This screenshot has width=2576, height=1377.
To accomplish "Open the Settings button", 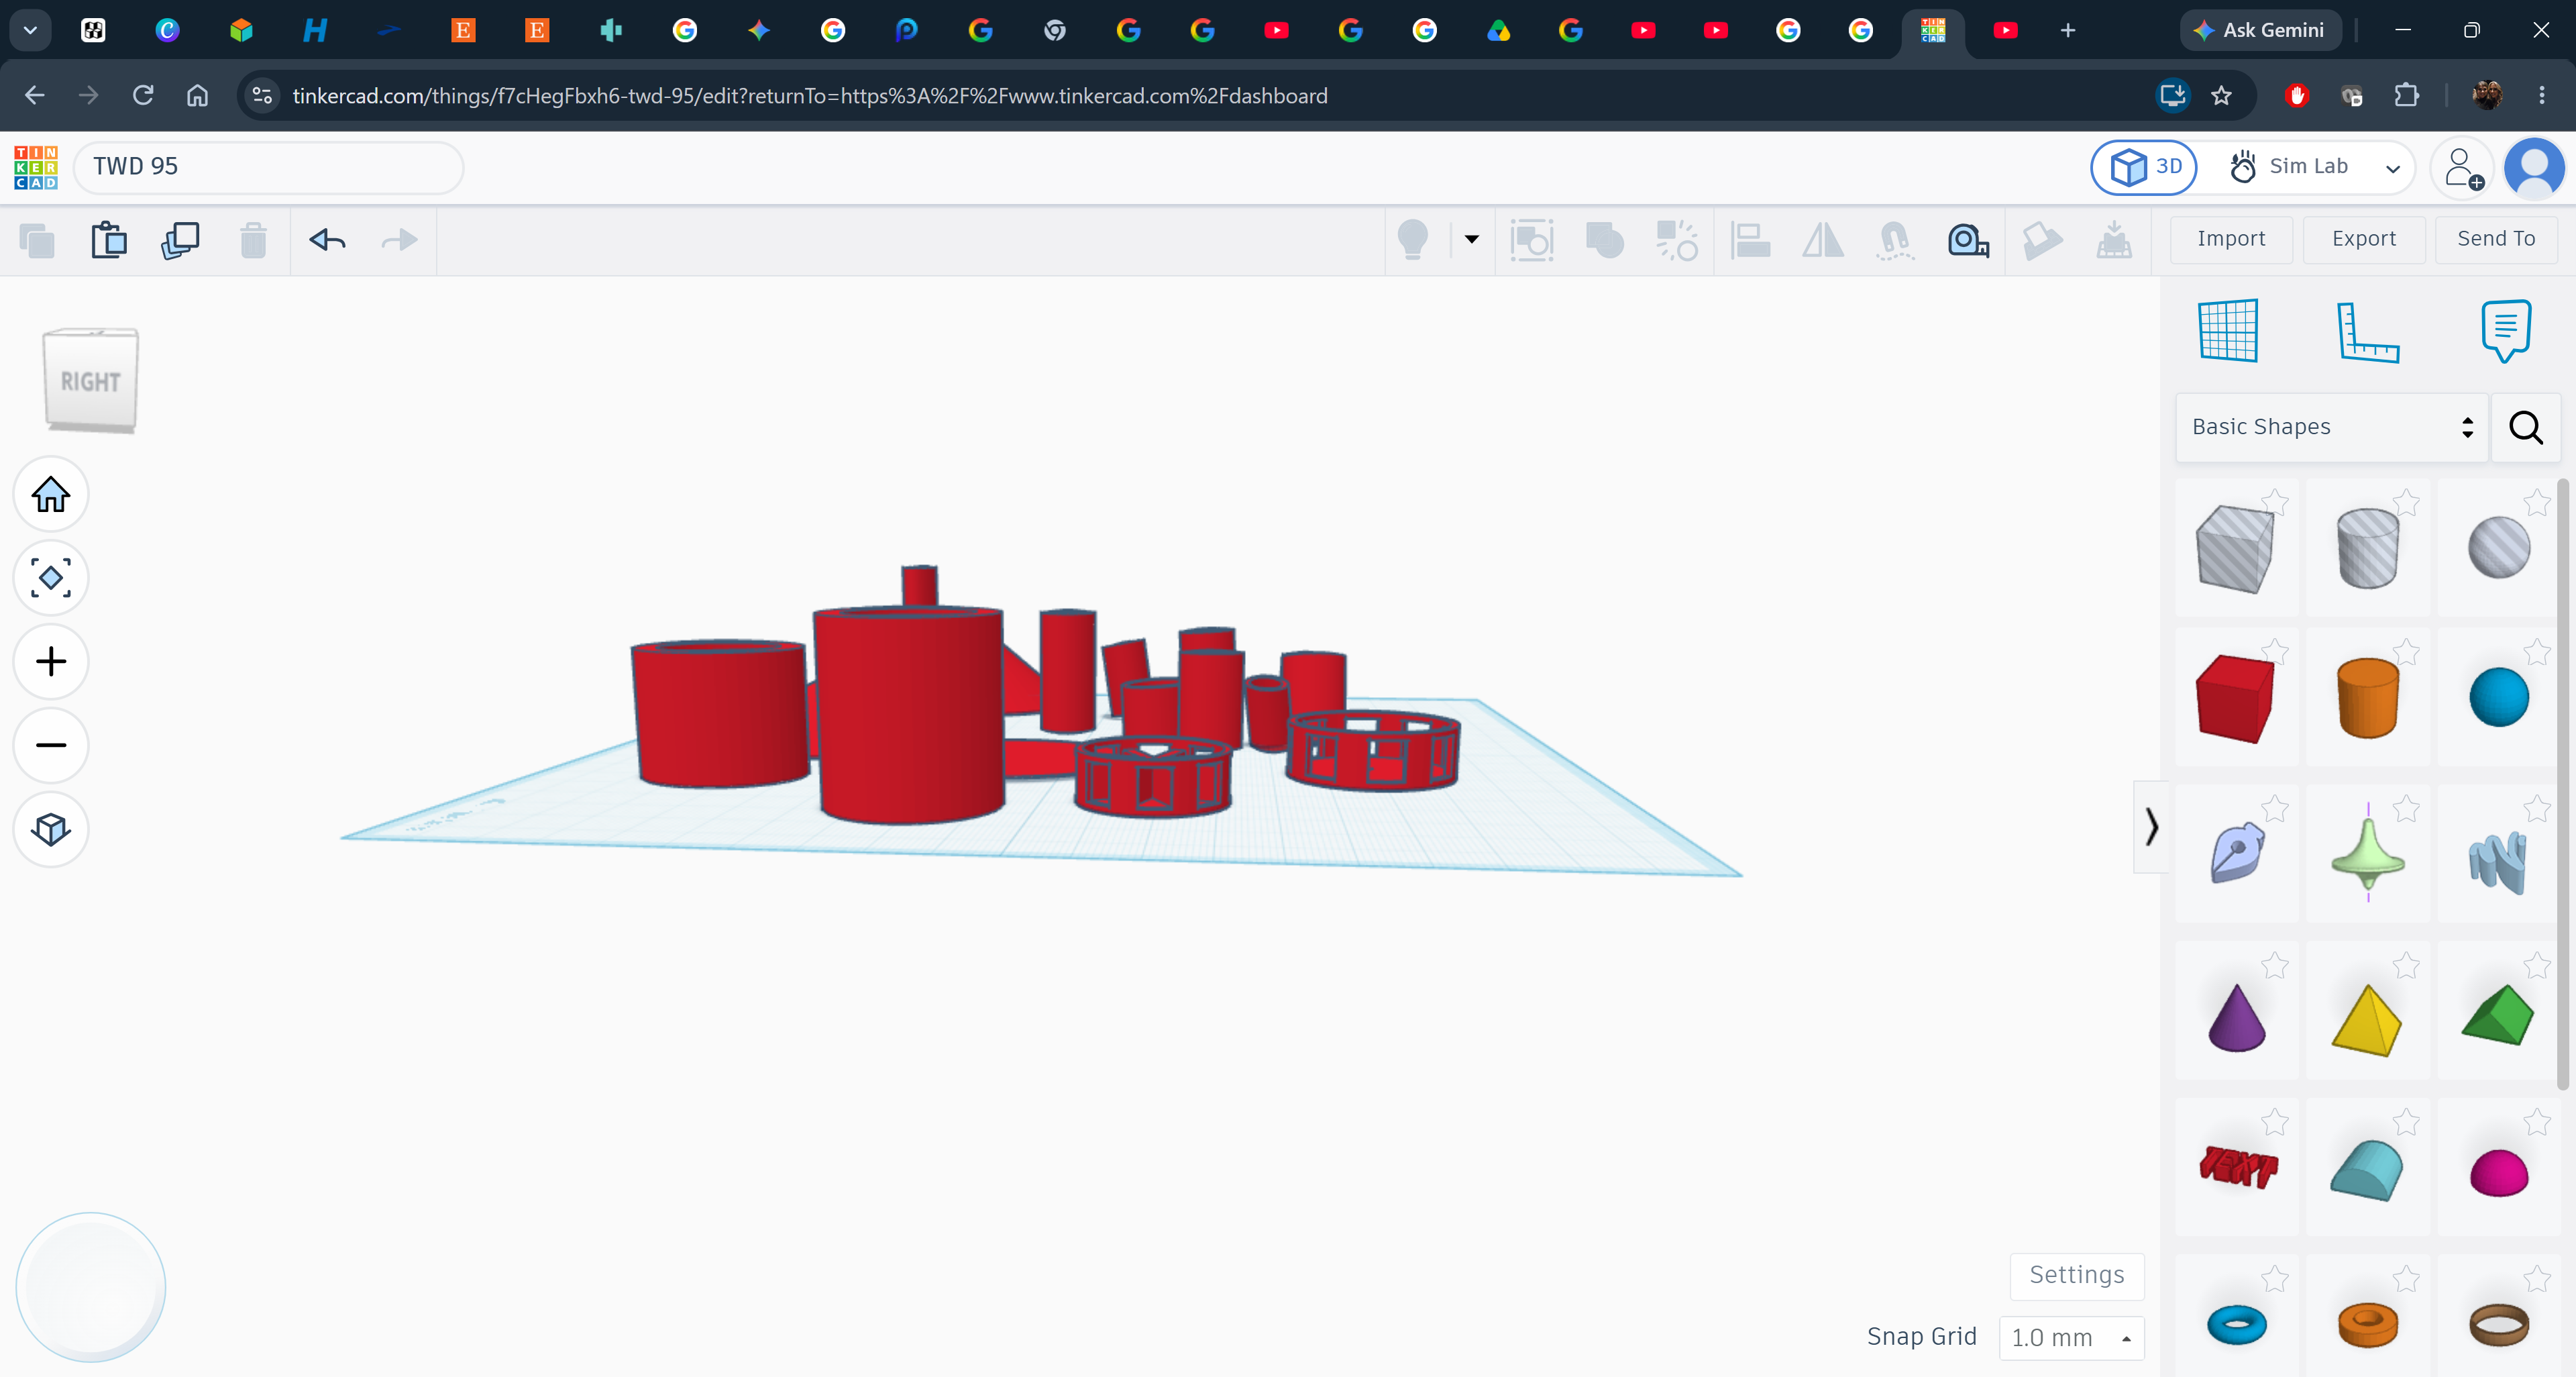I will click(2077, 1275).
